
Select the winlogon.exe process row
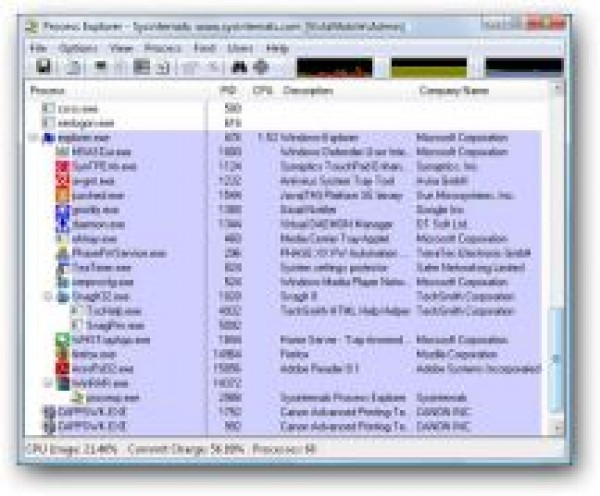click(284, 123)
